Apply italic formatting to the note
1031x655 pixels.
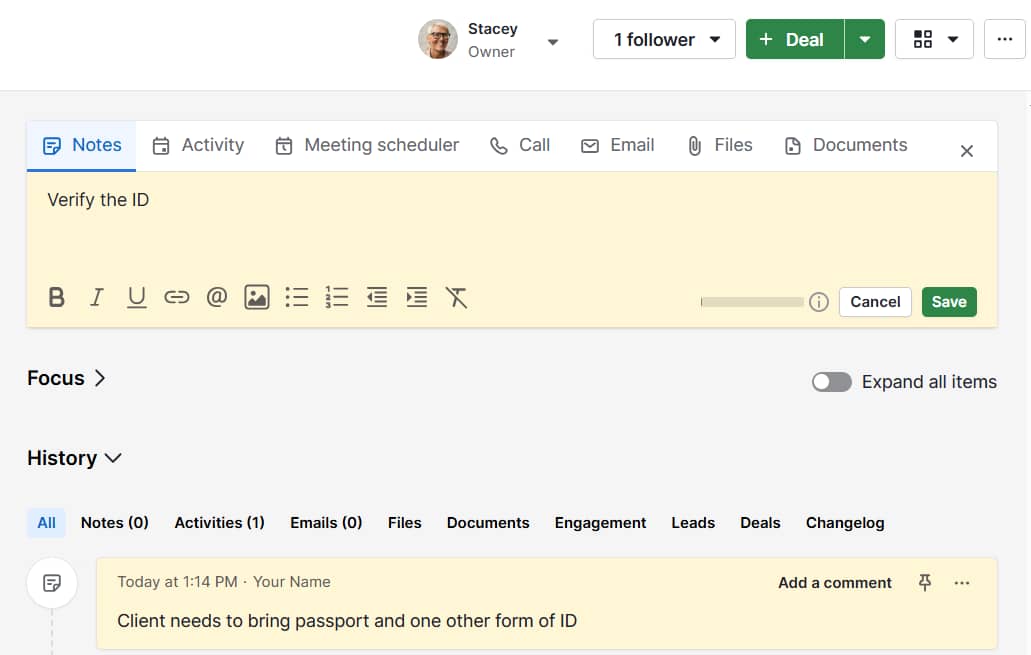click(x=96, y=297)
